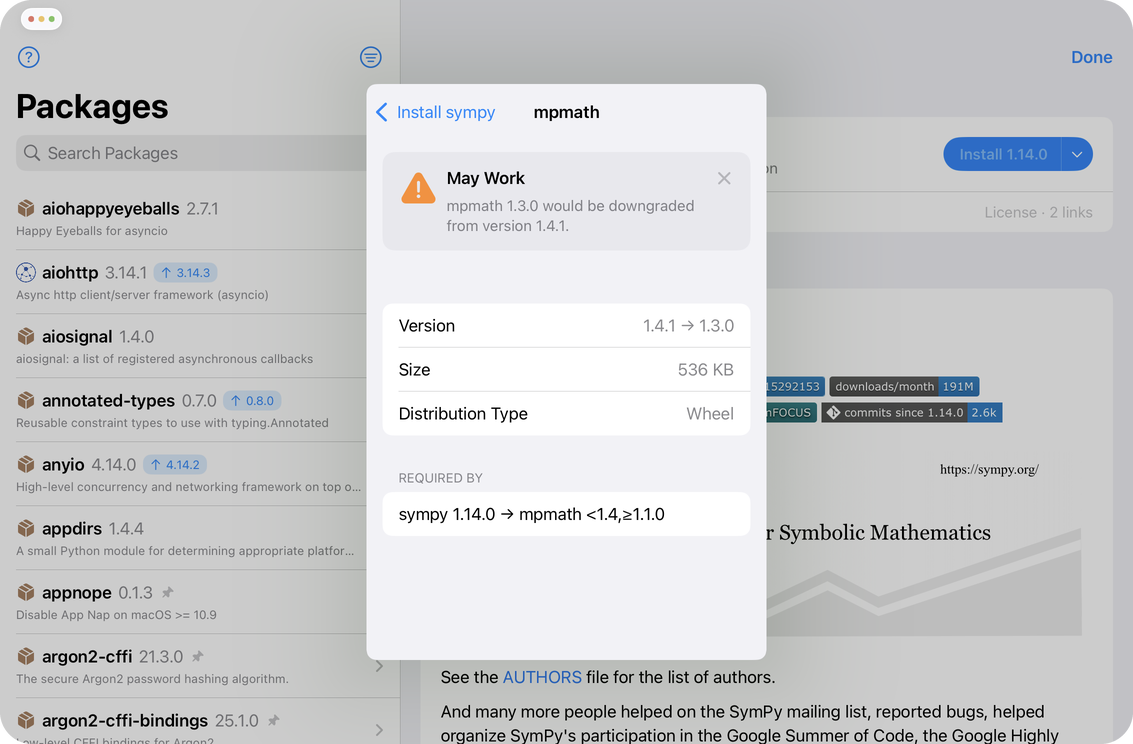
Task: Click the Install 1.14.0 button
Action: tap(1002, 155)
